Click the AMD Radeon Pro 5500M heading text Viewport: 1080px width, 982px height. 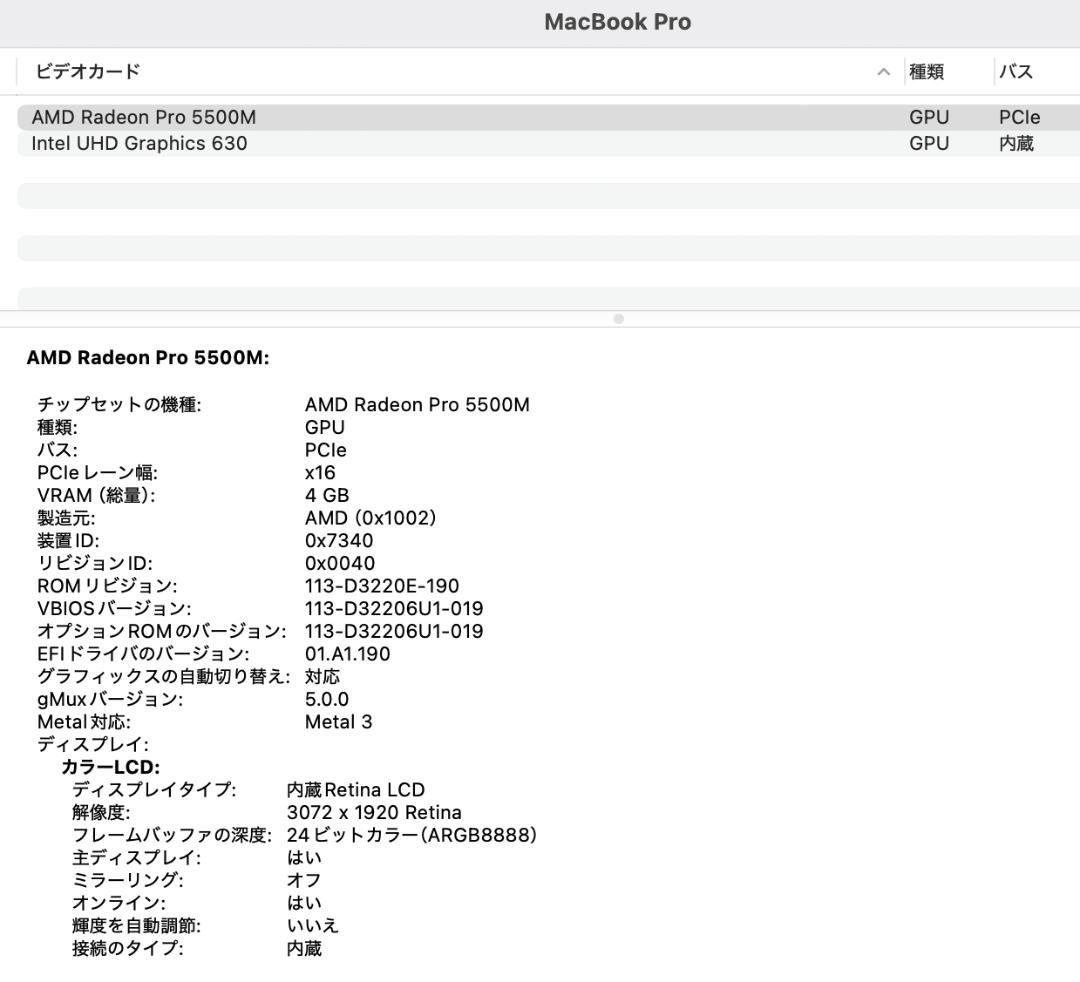point(147,357)
